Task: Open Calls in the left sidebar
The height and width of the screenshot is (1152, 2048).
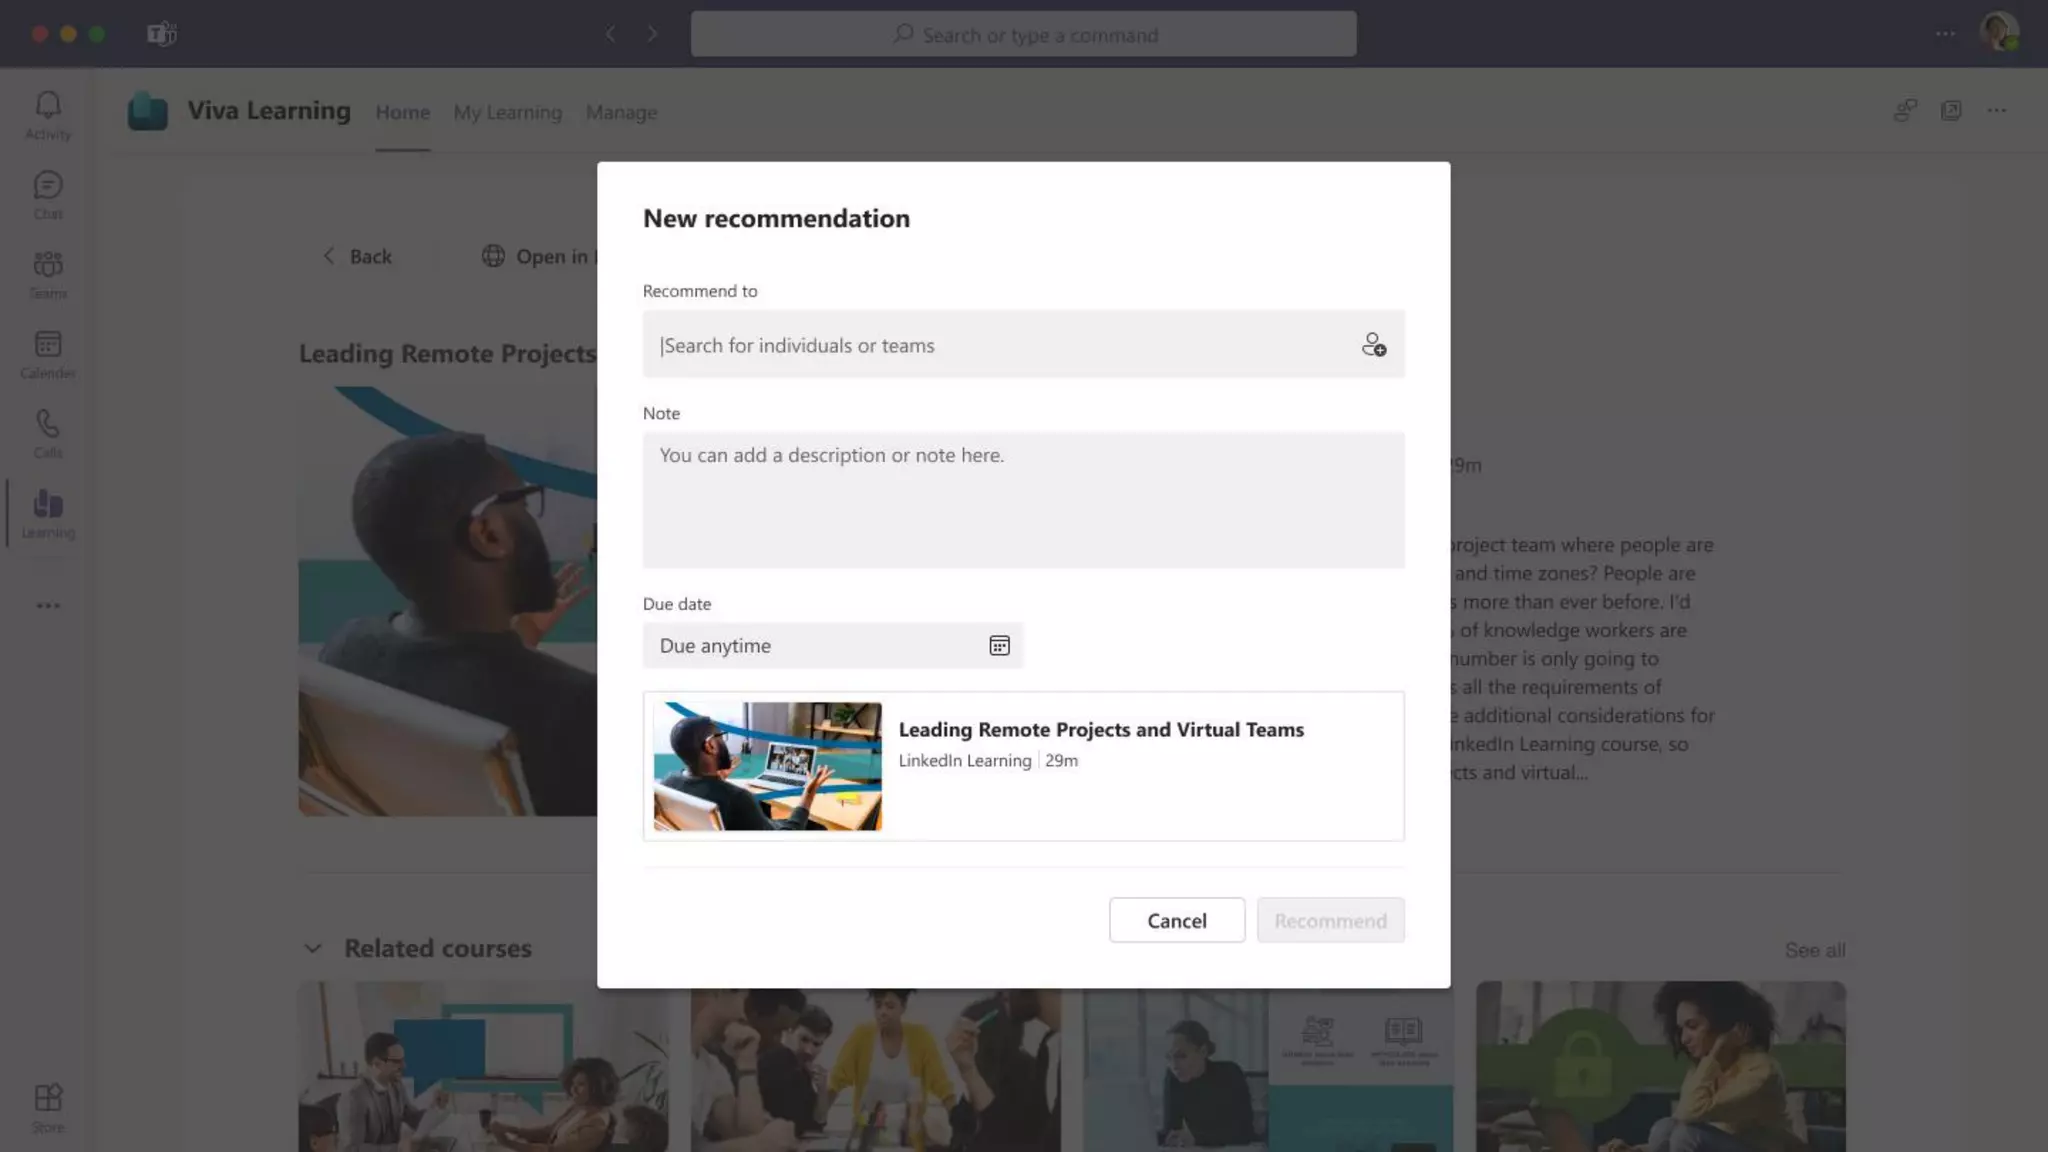Action: (x=48, y=434)
